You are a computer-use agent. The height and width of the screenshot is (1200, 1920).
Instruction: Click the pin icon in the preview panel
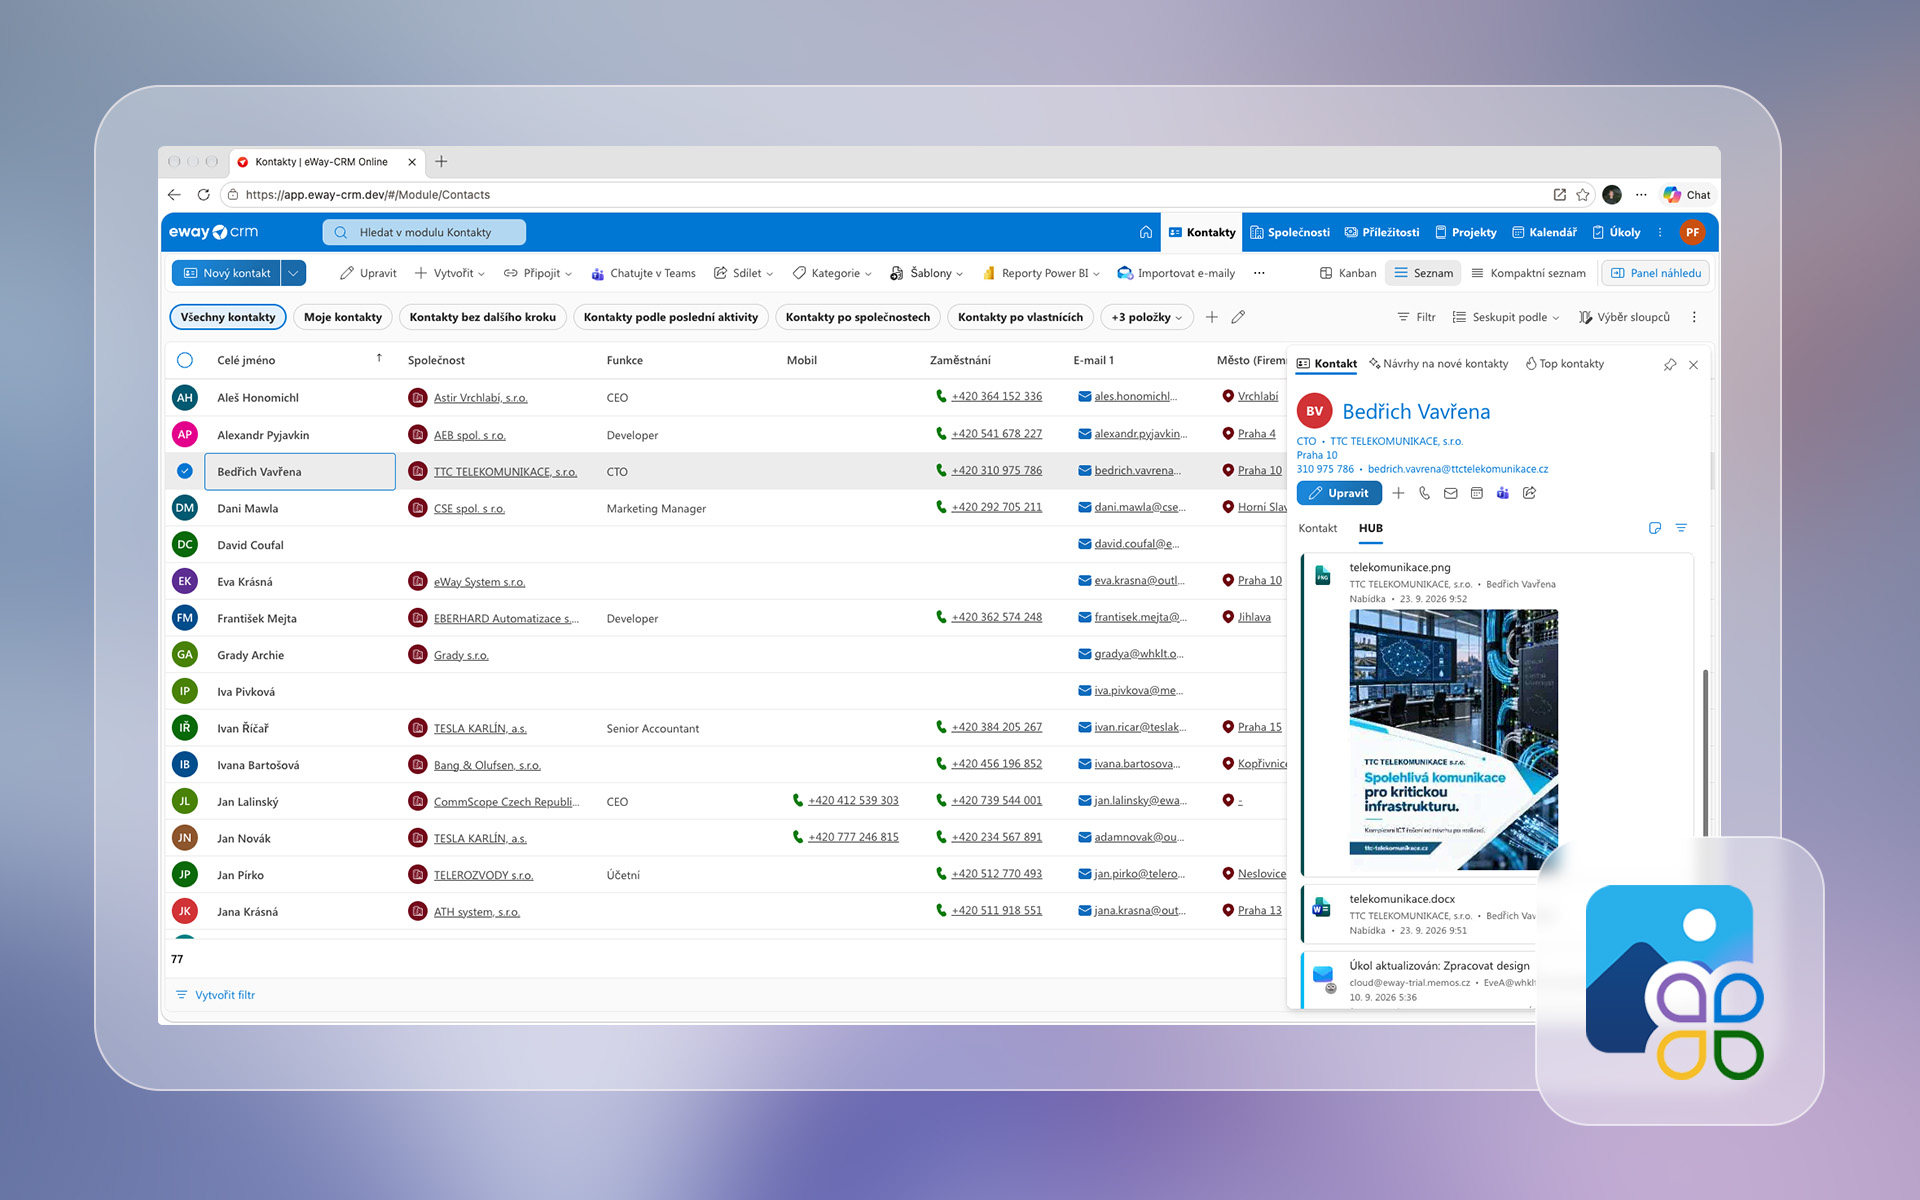click(x=1669, y=365)
